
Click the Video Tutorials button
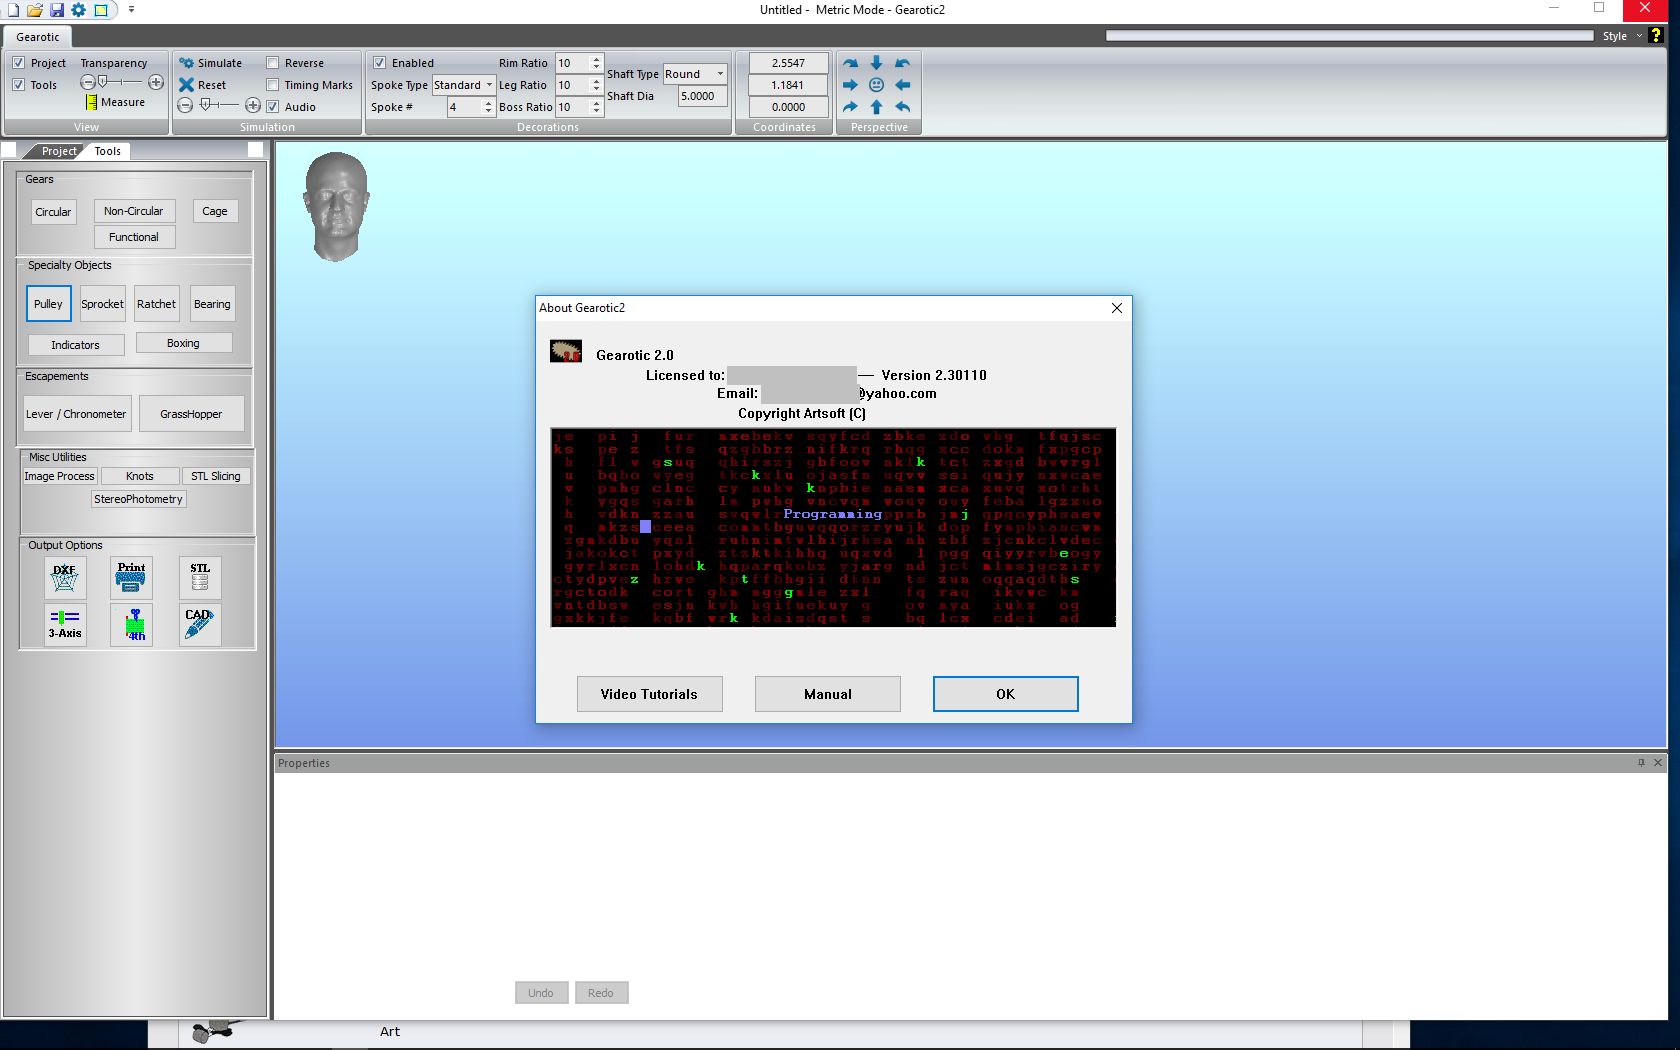click(x=649, y=694)
